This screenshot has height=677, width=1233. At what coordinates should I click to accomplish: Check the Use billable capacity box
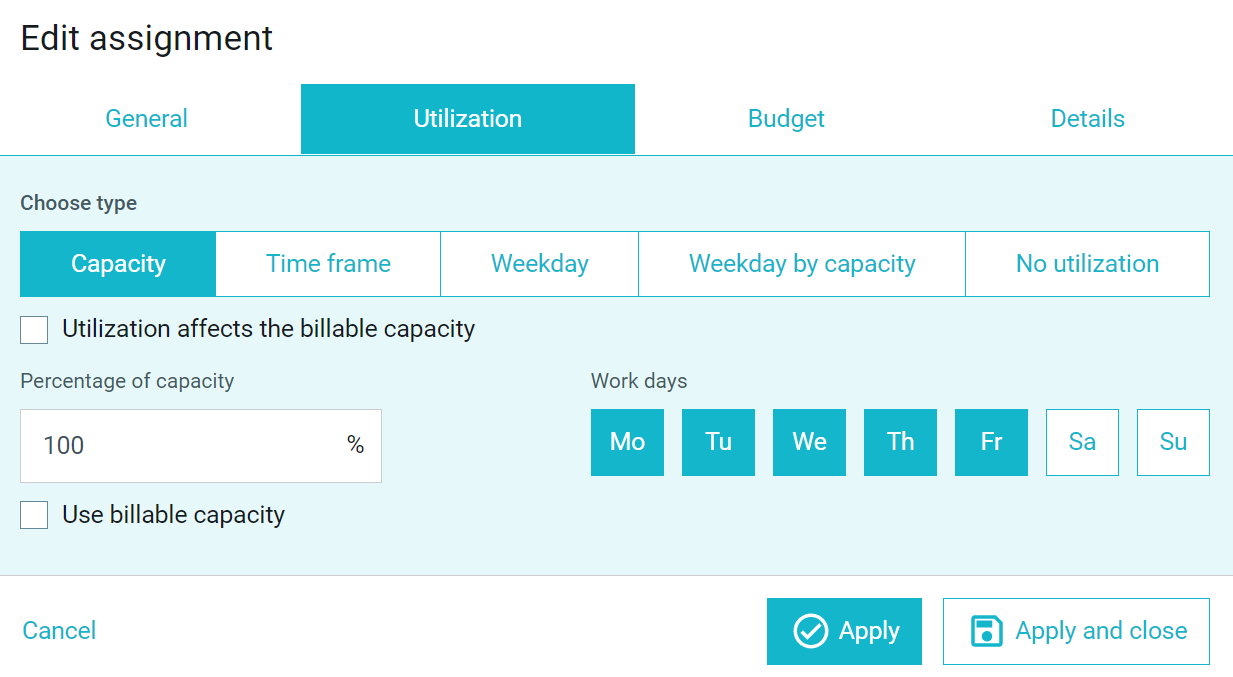34,515
